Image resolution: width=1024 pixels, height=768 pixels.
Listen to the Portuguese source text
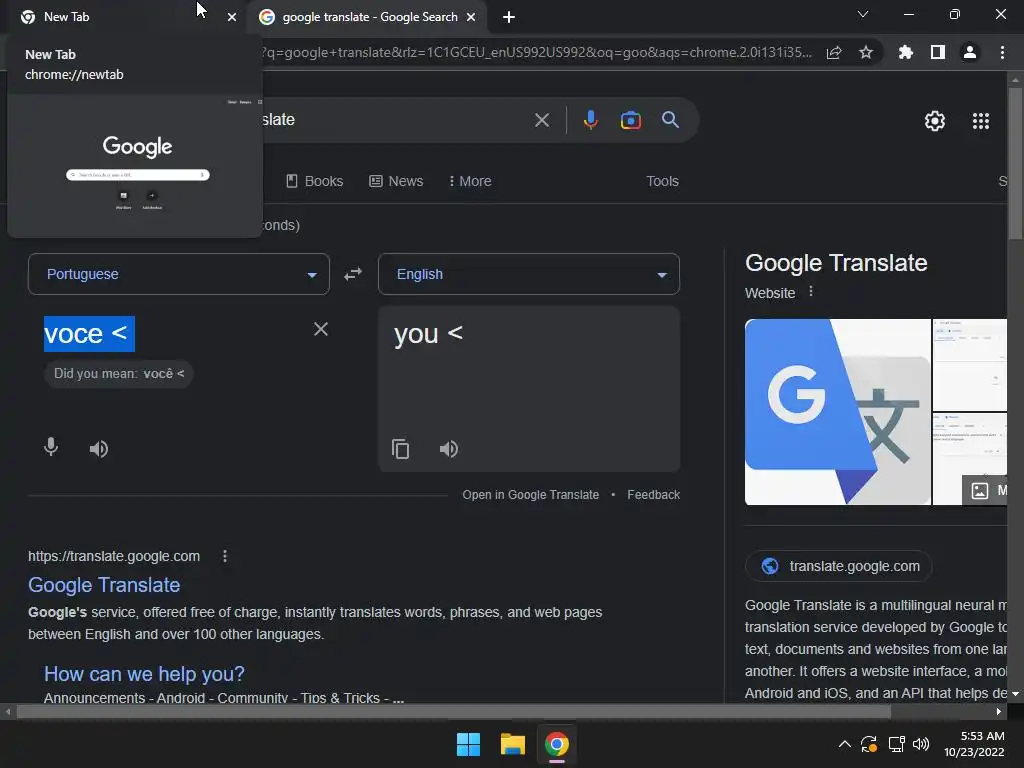point(99,449)
